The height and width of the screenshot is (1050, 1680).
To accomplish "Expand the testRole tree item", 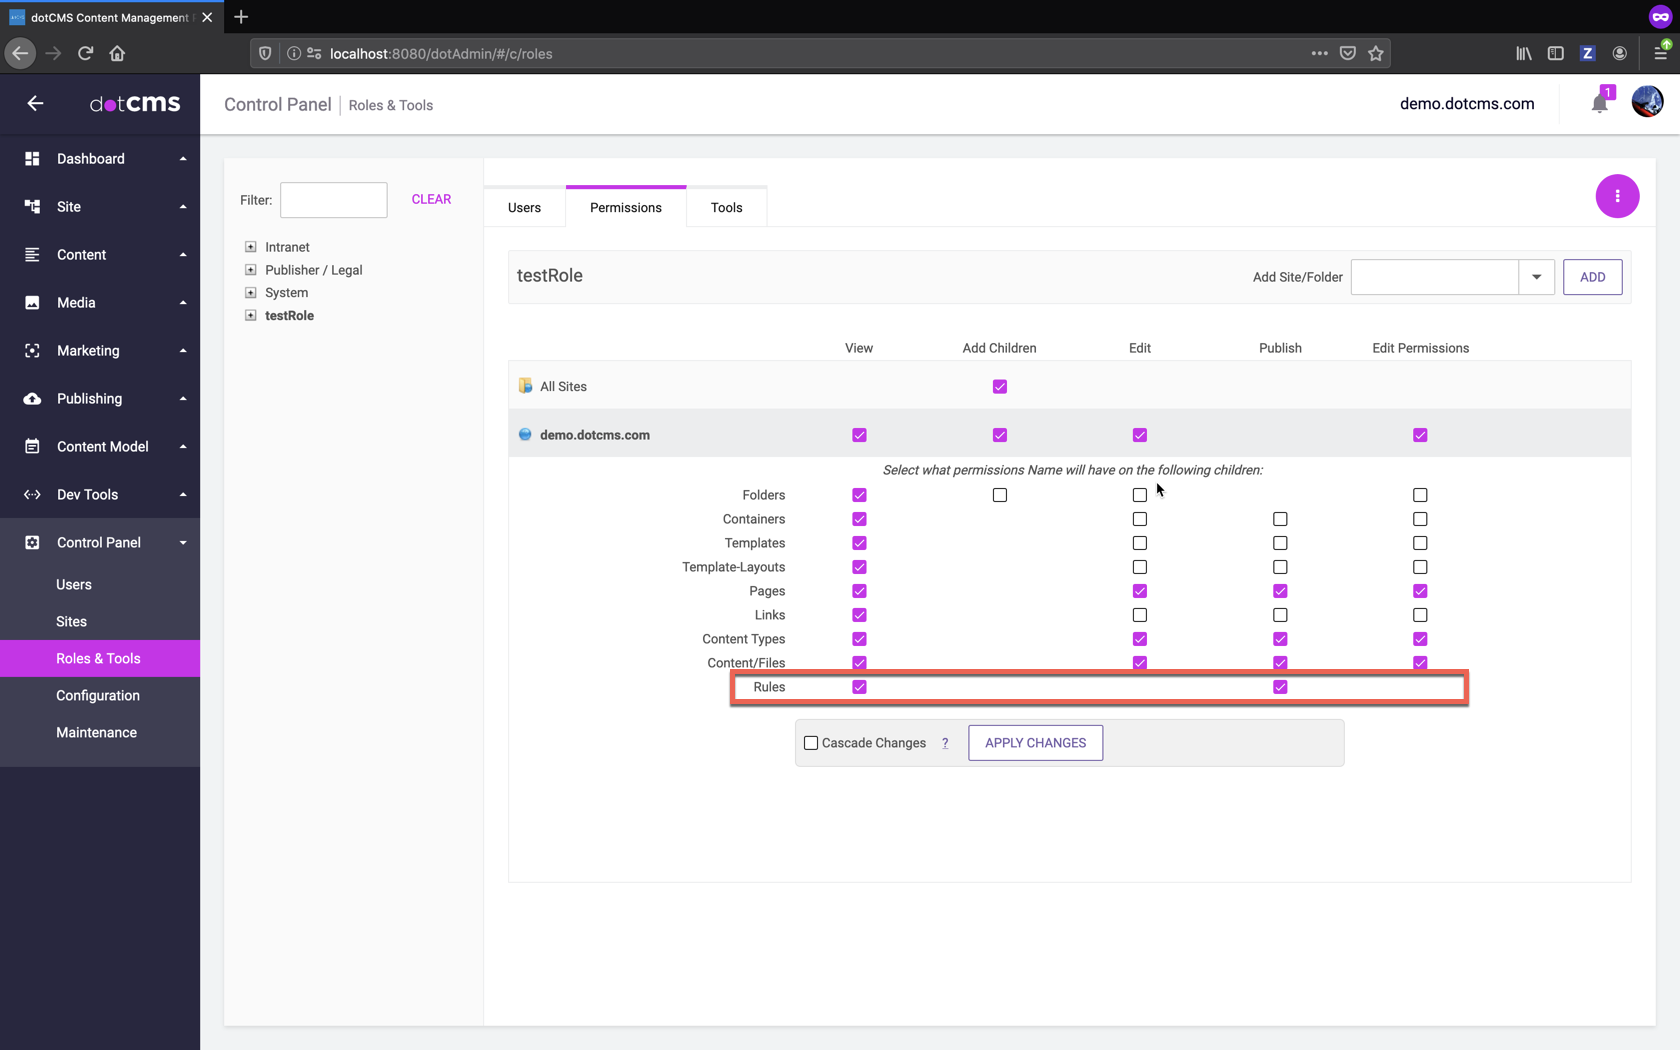I will tap(250, 315).
